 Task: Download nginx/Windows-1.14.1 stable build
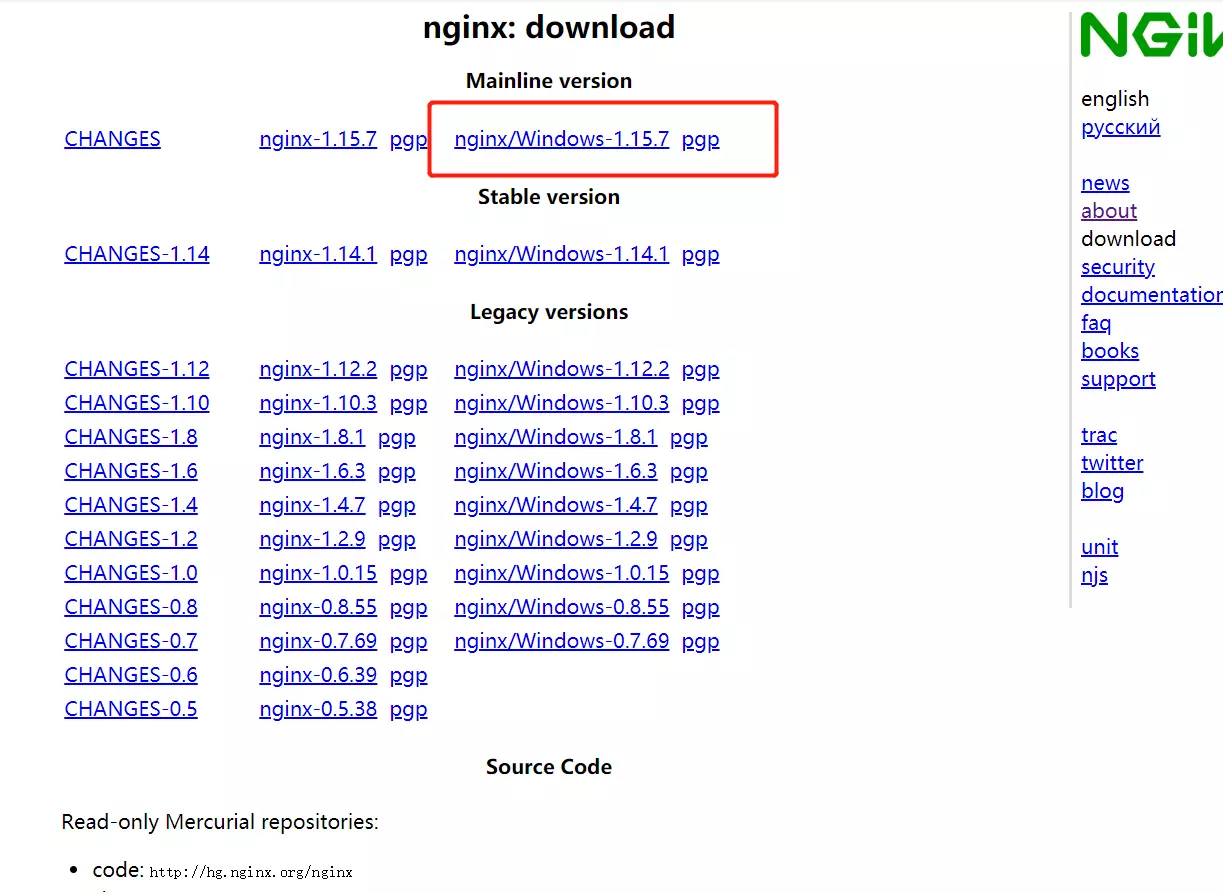click(x=561, y=254)
